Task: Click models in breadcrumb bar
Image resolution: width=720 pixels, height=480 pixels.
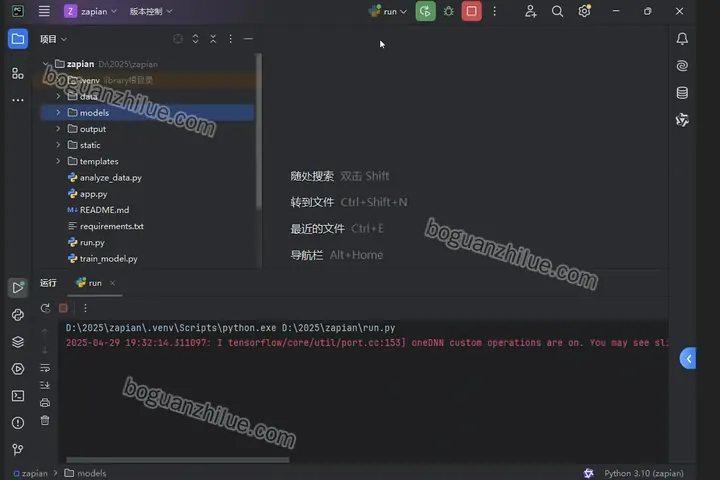Action: (x=85, y=473)
